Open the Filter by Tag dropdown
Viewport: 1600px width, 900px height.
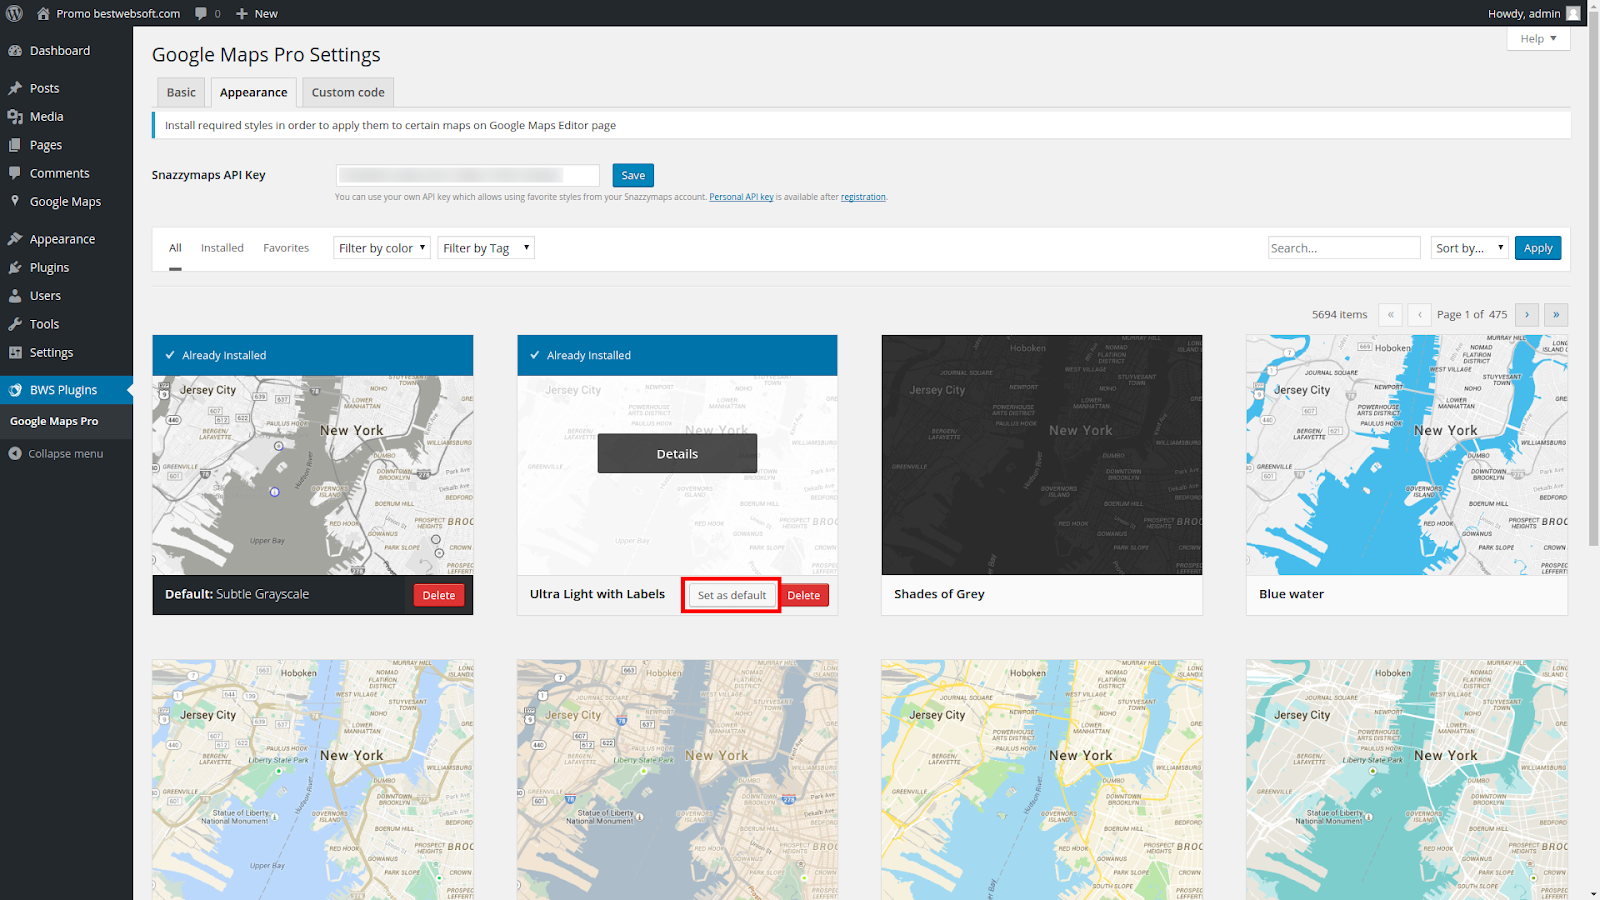pos(486,248)
